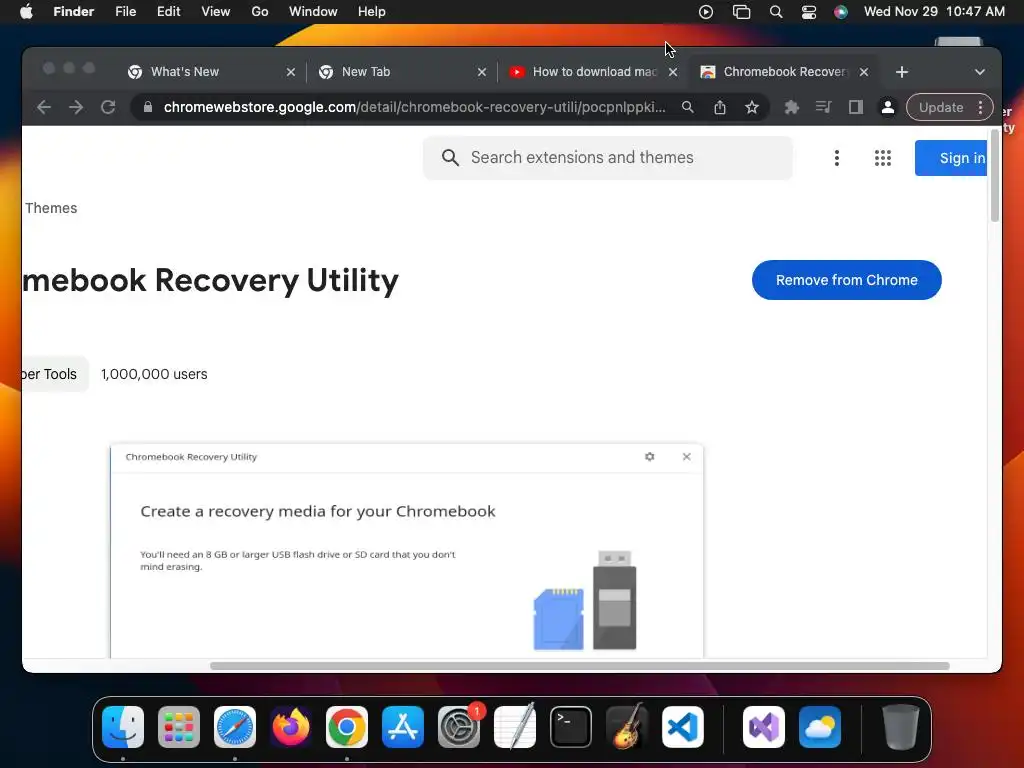Click the now playing icon in menu bar
The width and height of the screenshot is (1024, 768).
[x=706, y=12]
